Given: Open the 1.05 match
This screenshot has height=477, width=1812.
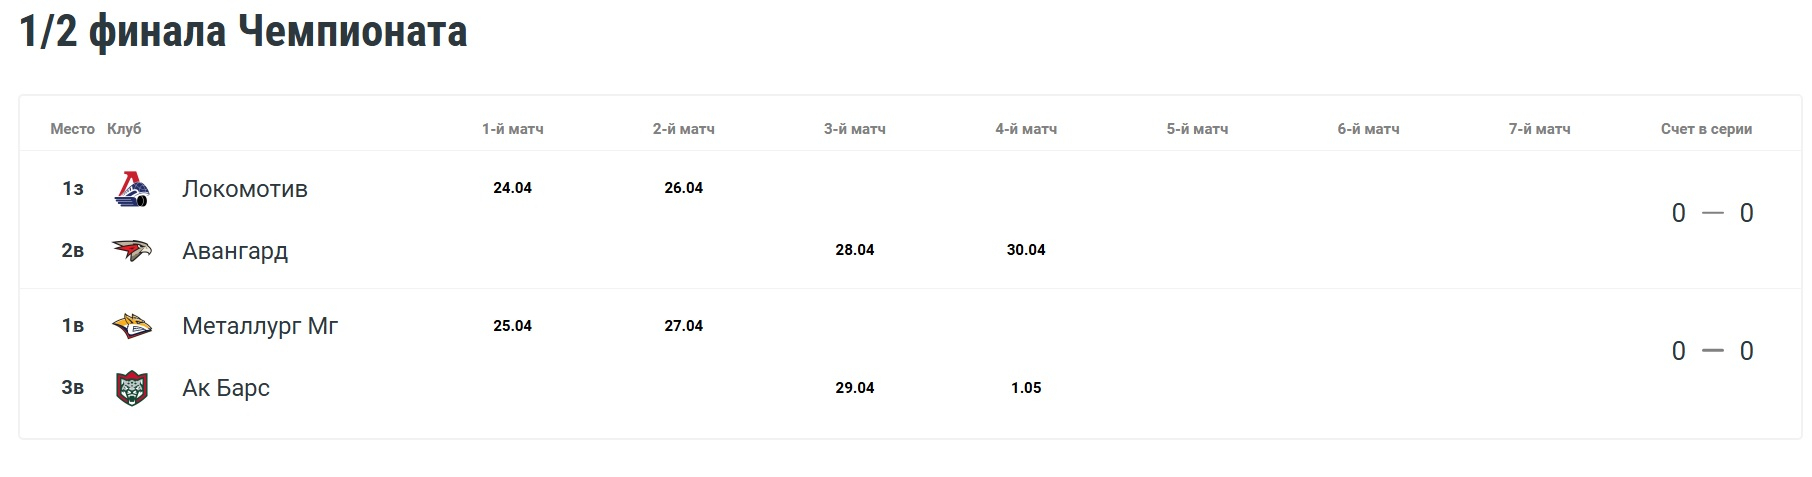Looking at the screenshot, I should [x=1026, y=388].
